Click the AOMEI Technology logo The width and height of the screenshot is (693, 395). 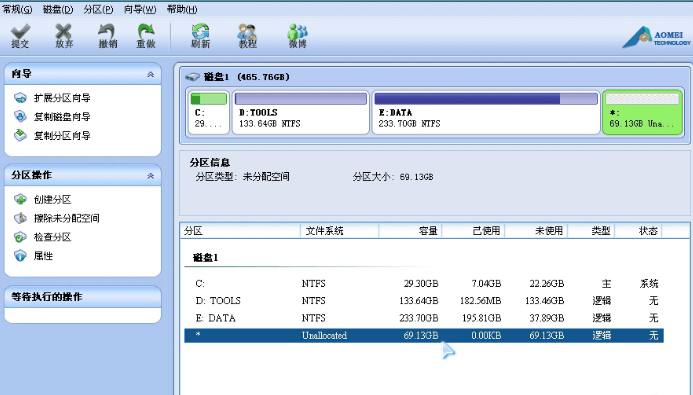[x=656, y=38]
